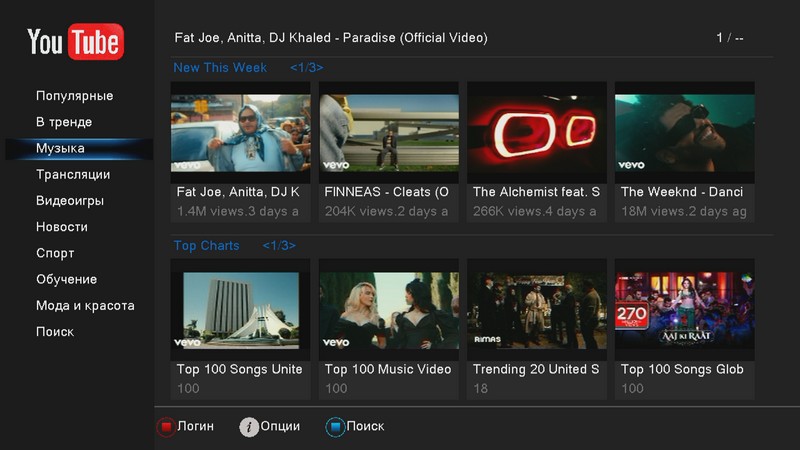
Task: Open The Alchemist feat. video thumbnail
Action: coord(537,133)
